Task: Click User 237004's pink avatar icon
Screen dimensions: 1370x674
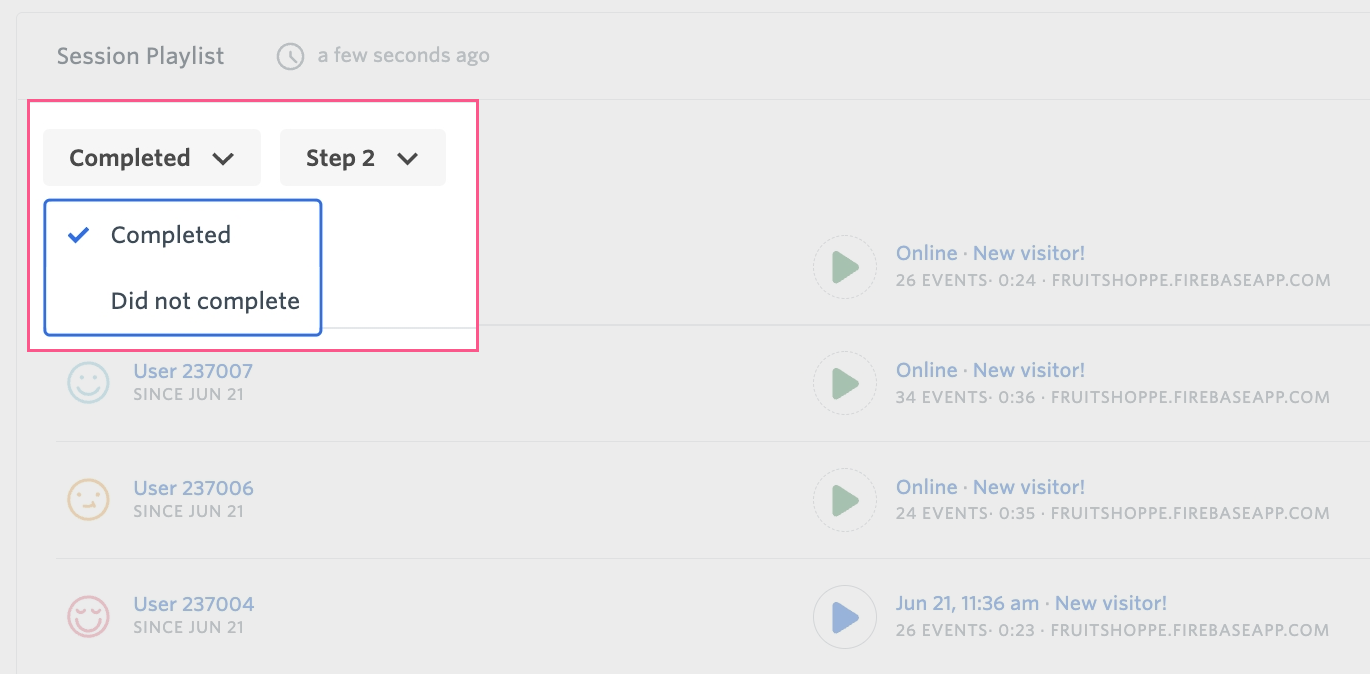Action: tap(88, 617)
